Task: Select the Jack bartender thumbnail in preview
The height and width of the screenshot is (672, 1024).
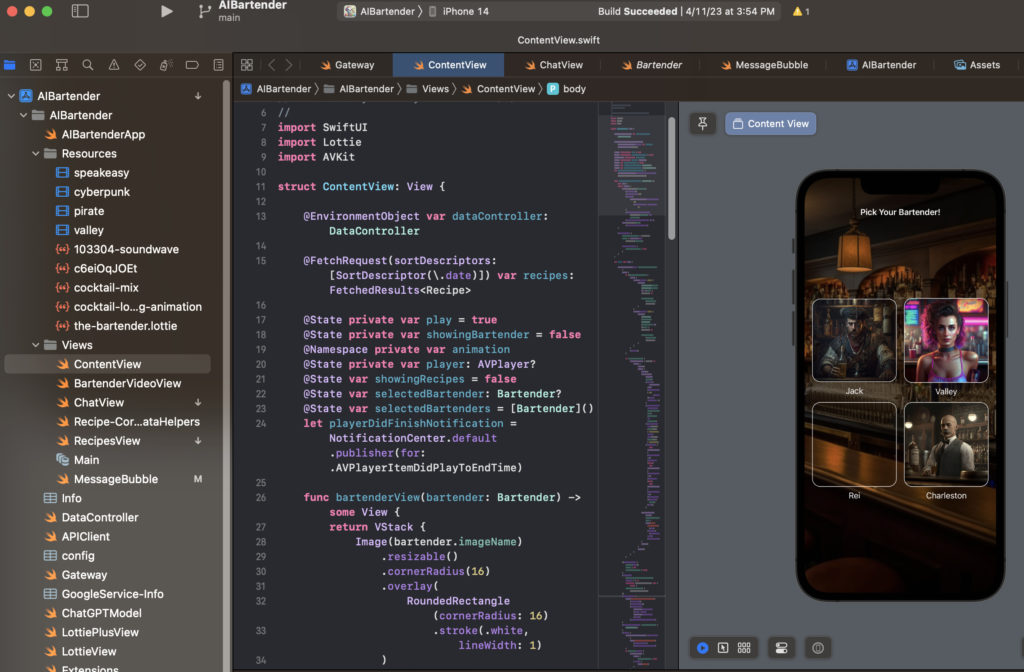Action: [x=854, y=340]
